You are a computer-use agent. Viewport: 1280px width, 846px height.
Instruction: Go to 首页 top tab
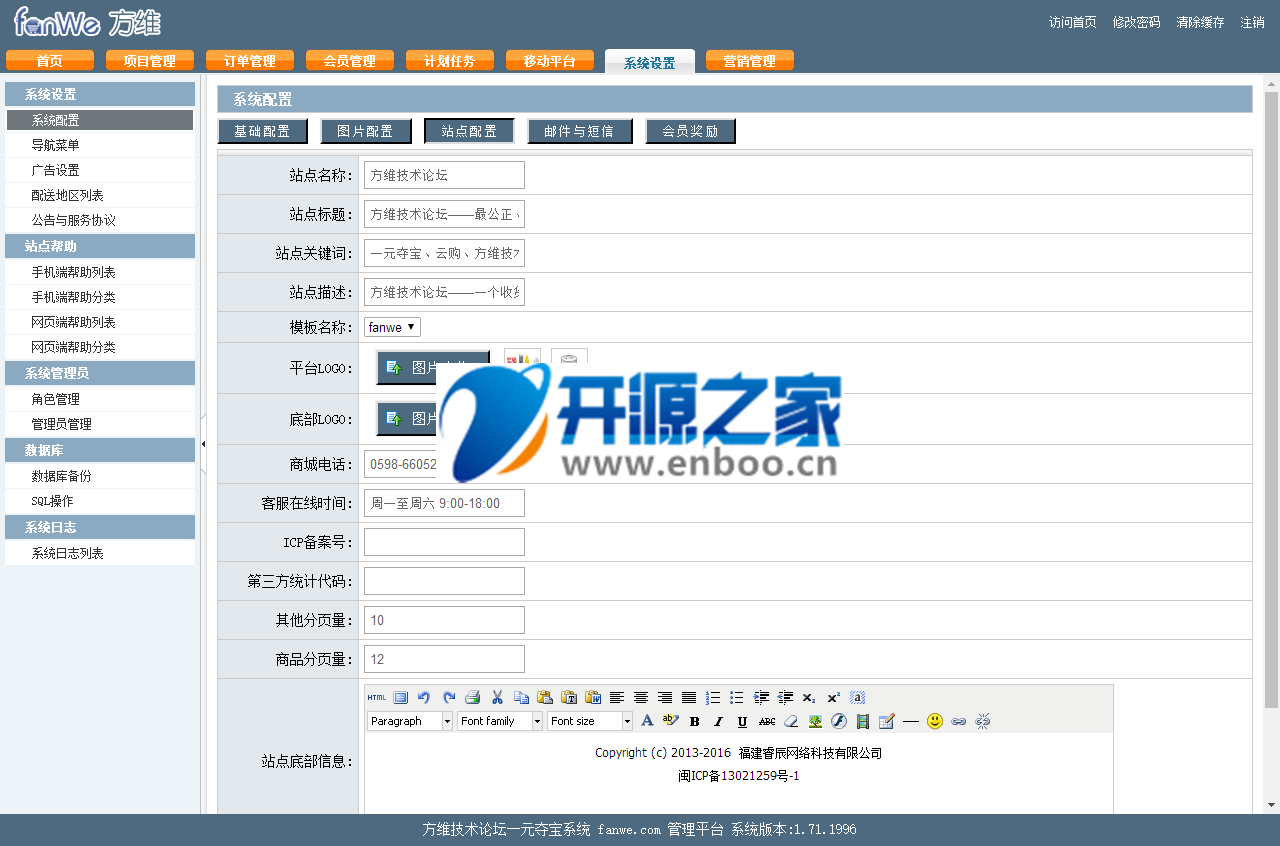click(50, 61)
